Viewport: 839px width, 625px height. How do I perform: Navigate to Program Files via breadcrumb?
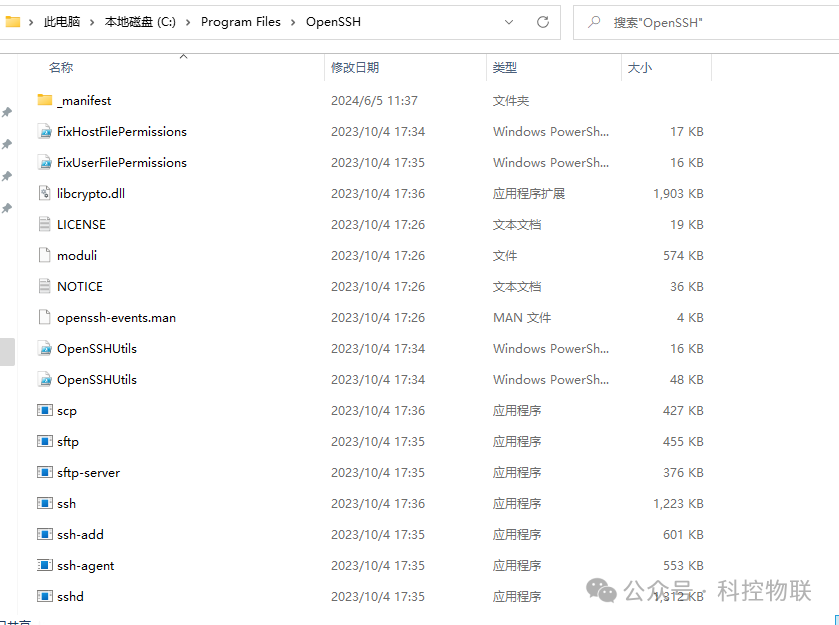[241, 21]
